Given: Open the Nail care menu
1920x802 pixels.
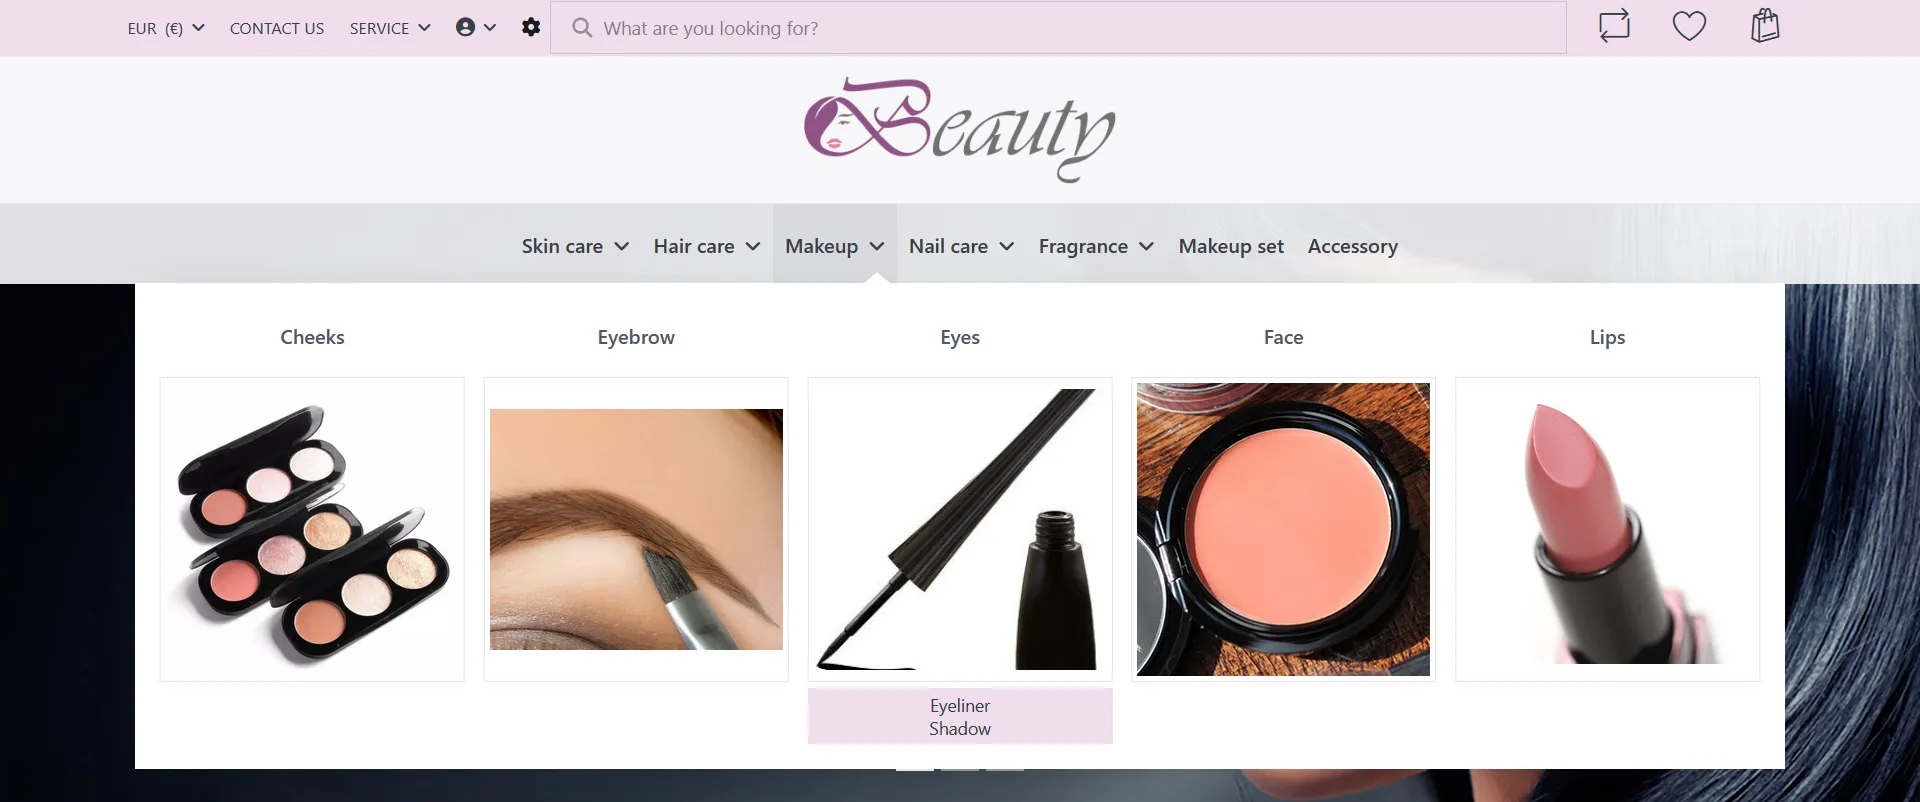Looking at the screenshot, I should tap(962, 246).
